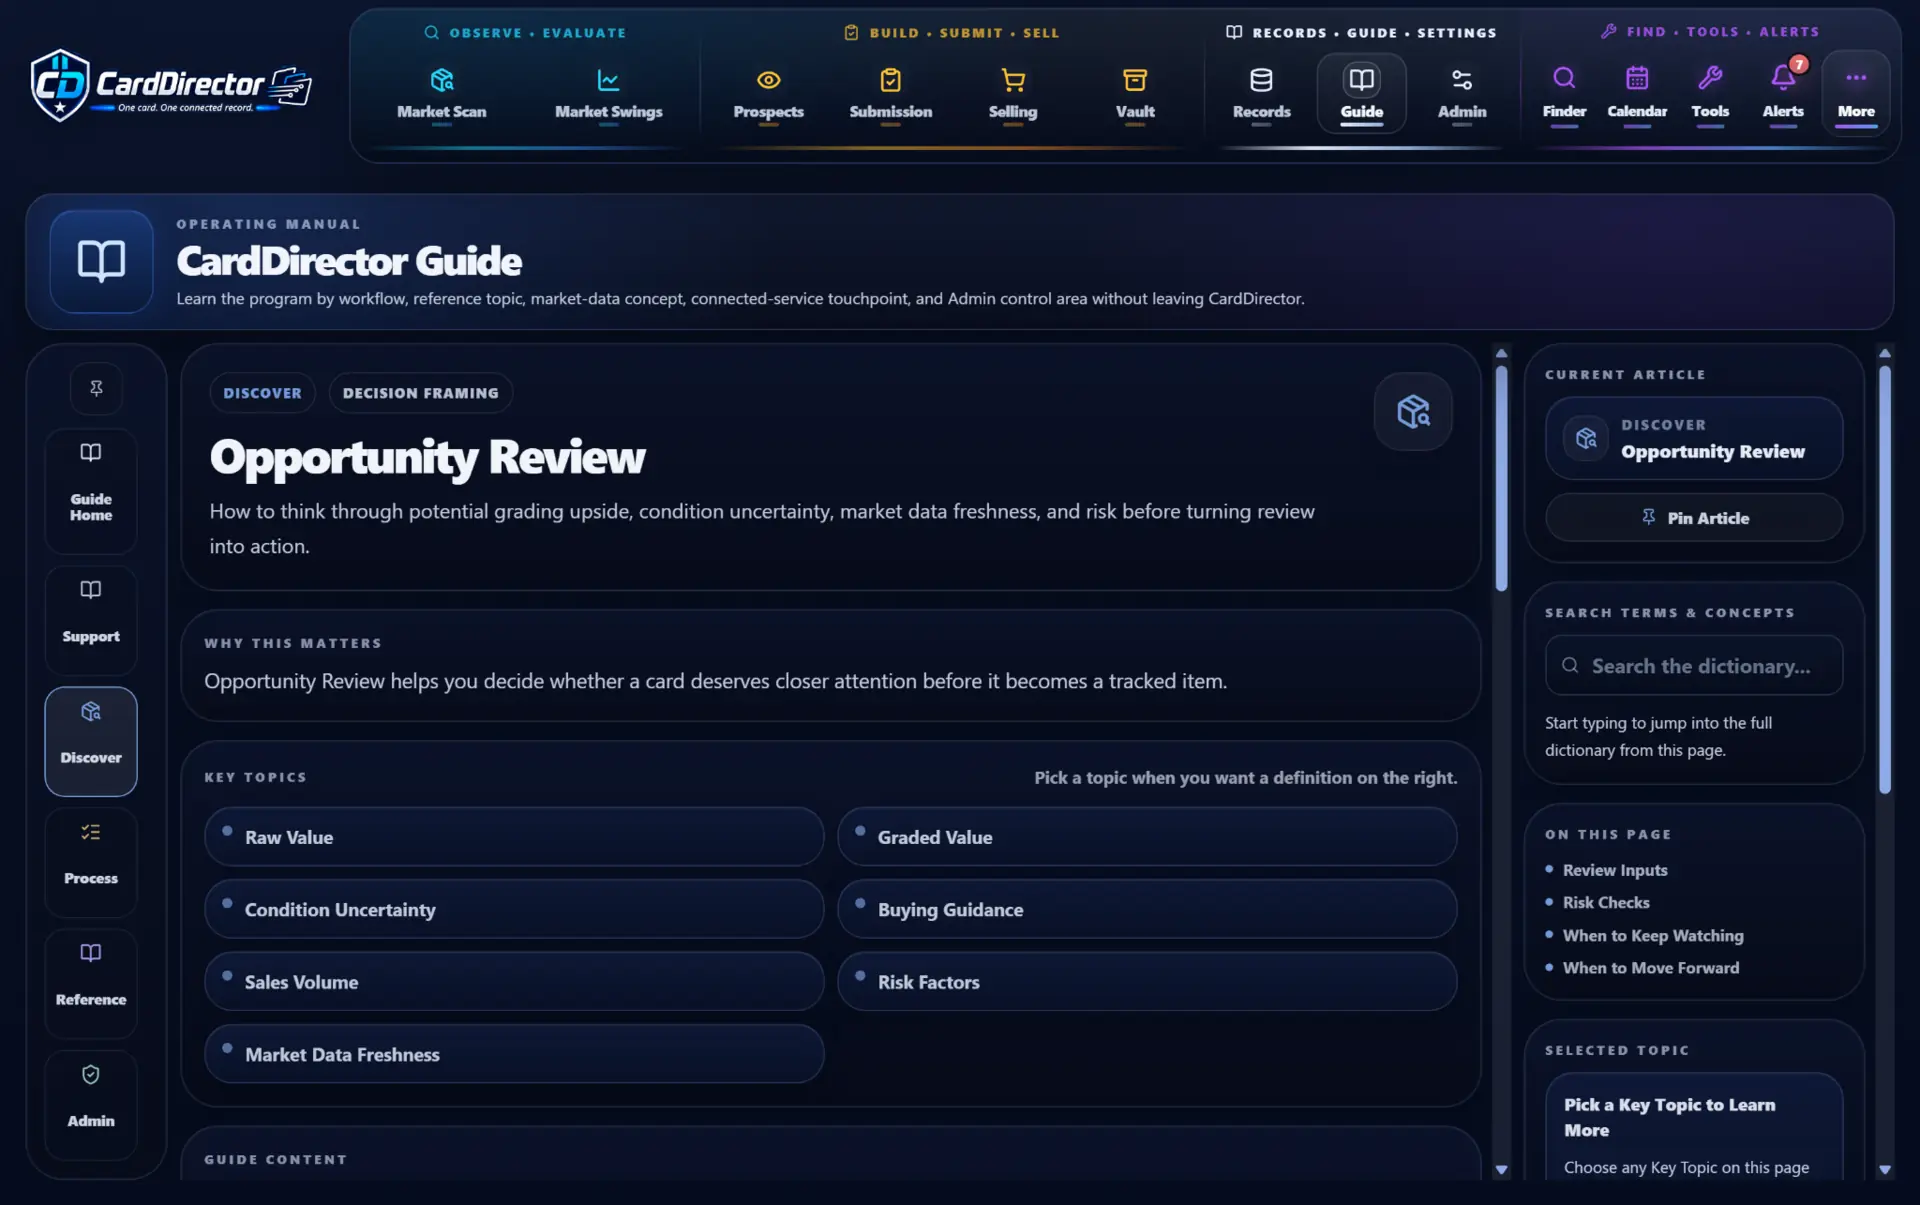This screenshot has height=1205, width=1920.
Task: View Alerts with 7 notifications
Action: point(1783,93)
